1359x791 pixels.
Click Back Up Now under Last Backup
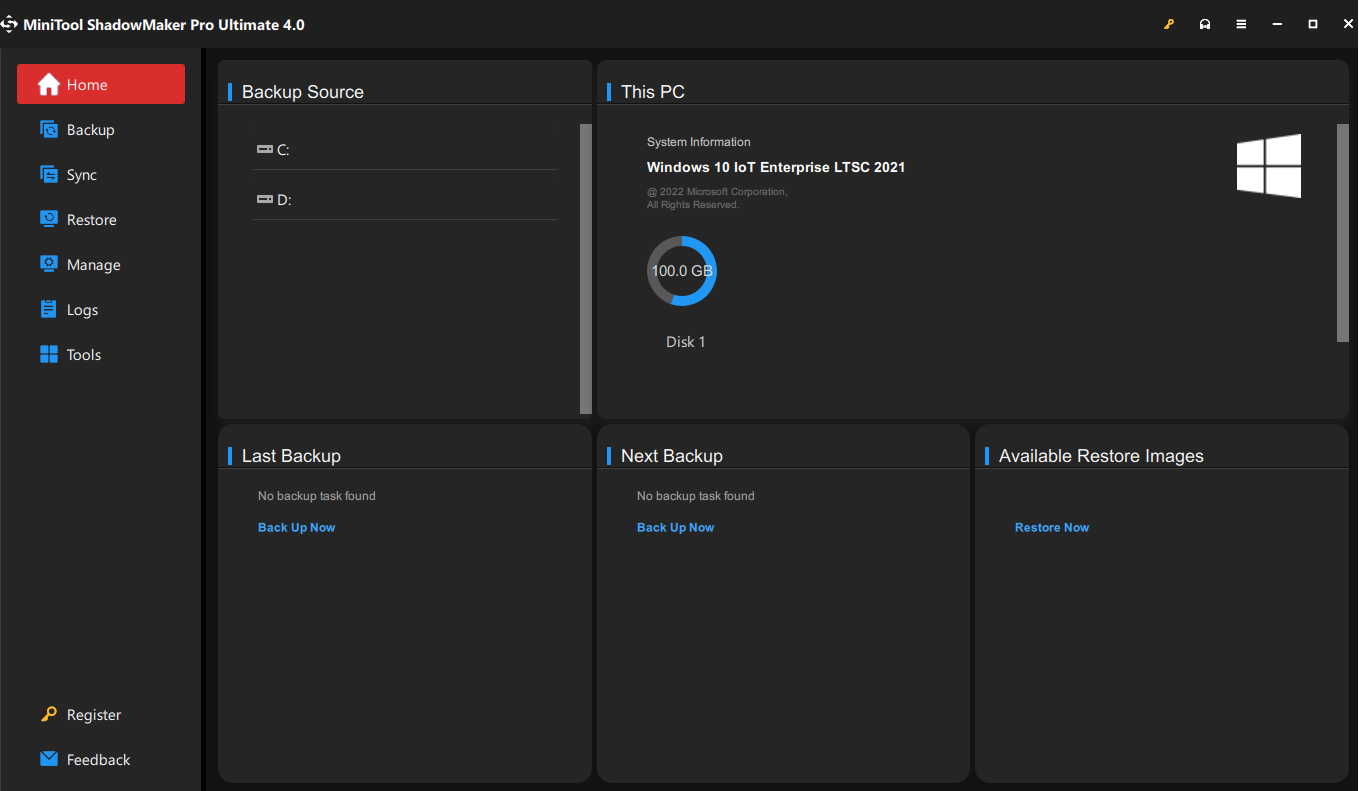coord(297,527)
